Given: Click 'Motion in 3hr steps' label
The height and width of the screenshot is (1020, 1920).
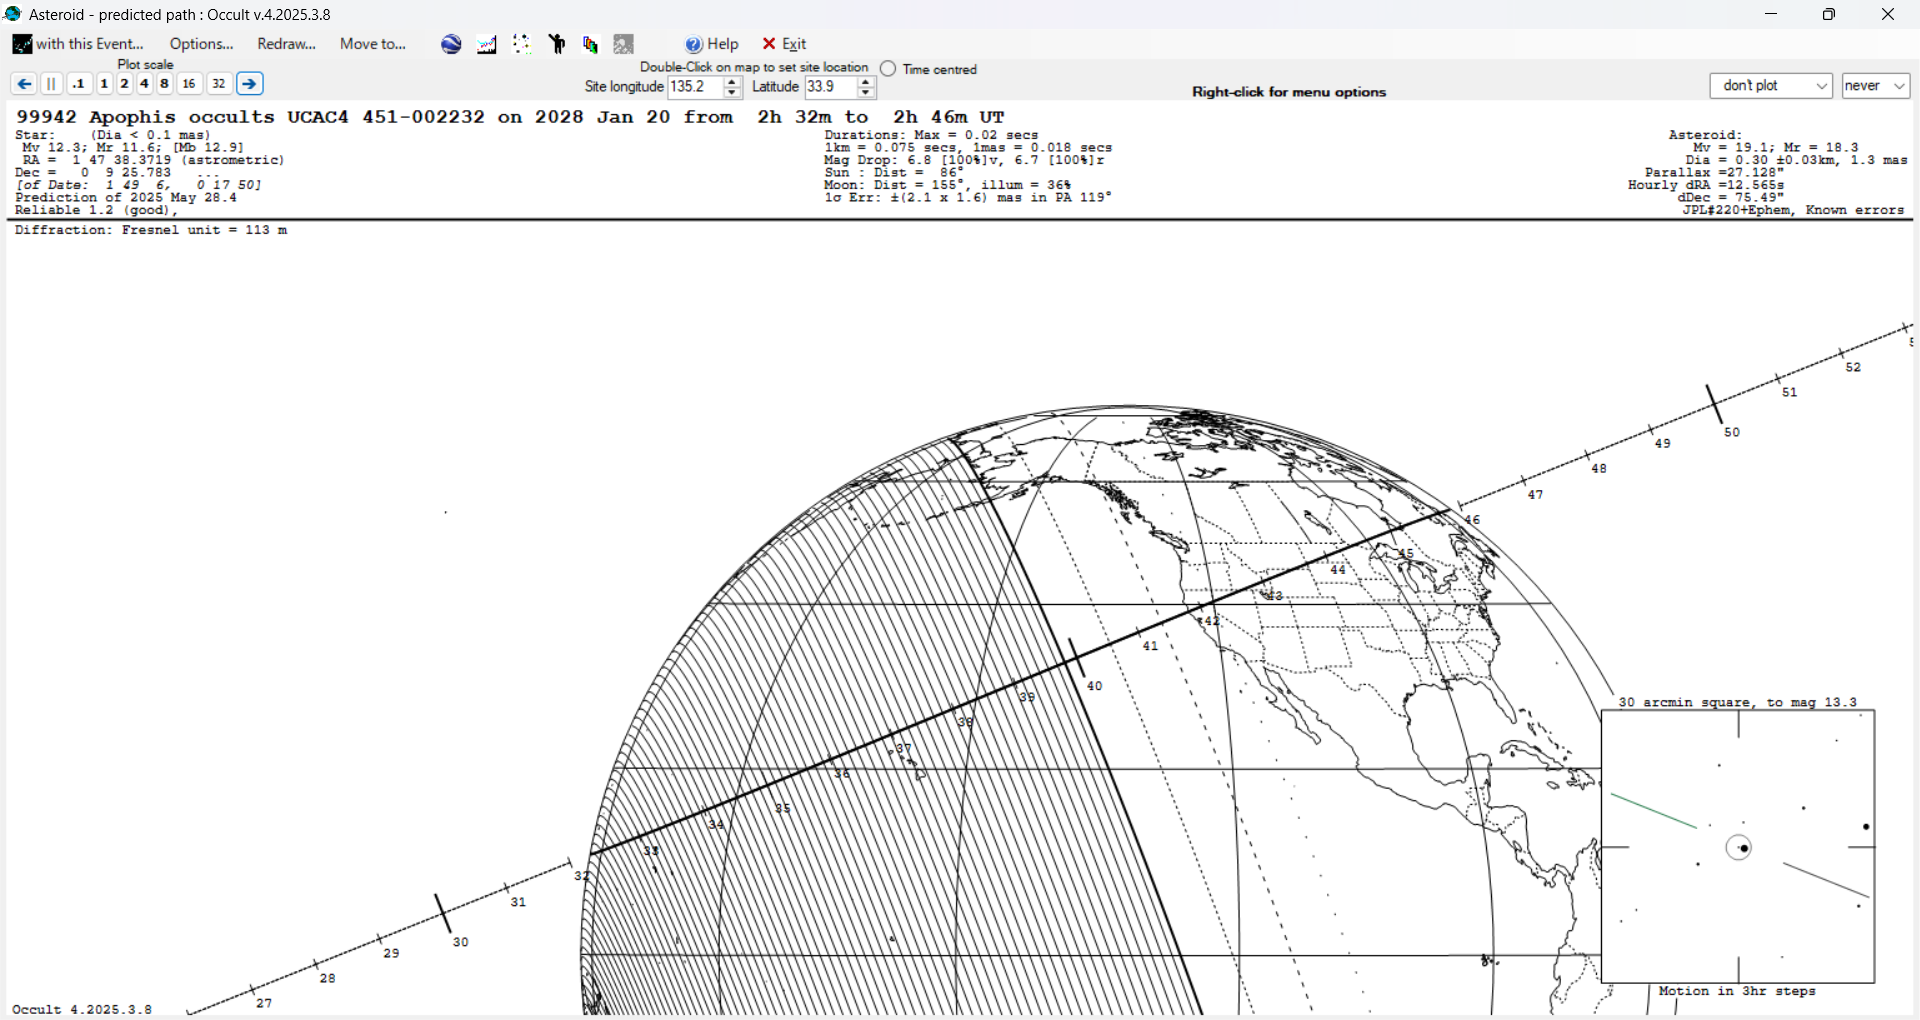Looking at the screenshot, I should 1737,991.
